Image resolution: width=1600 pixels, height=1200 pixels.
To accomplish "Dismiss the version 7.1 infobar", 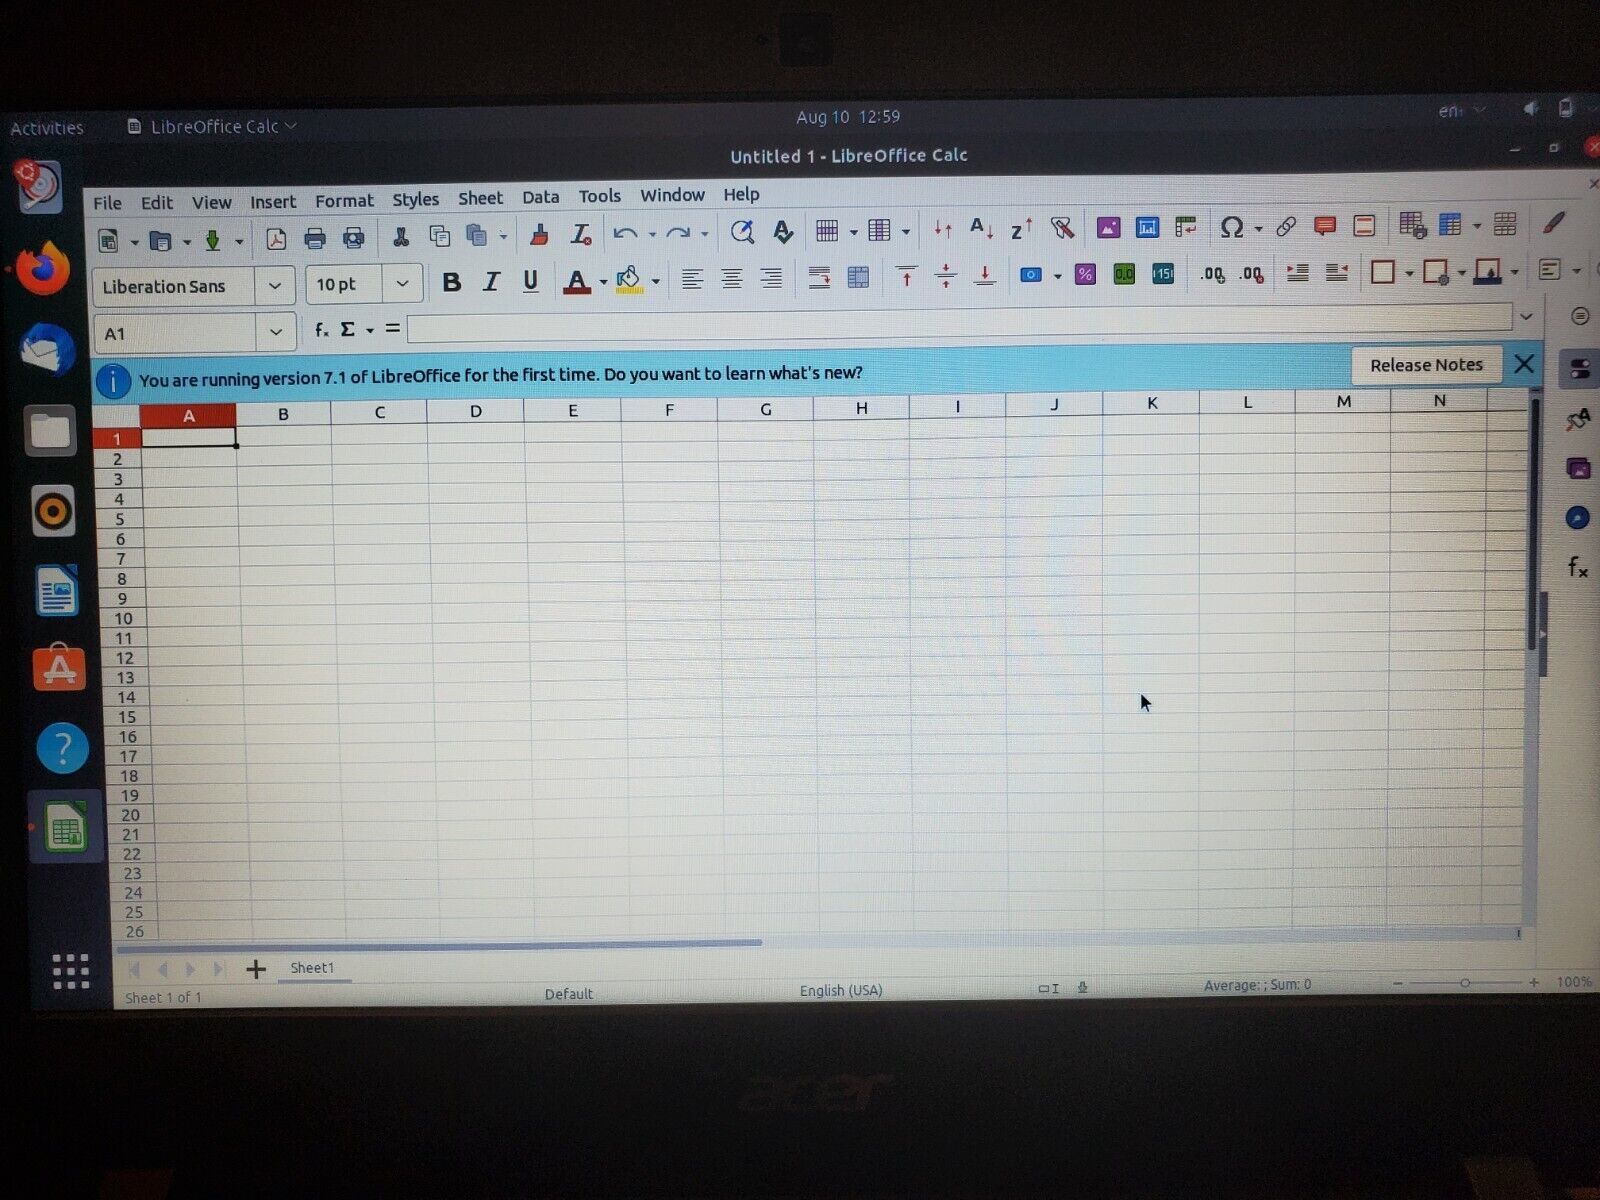I will pos(1524,364).
